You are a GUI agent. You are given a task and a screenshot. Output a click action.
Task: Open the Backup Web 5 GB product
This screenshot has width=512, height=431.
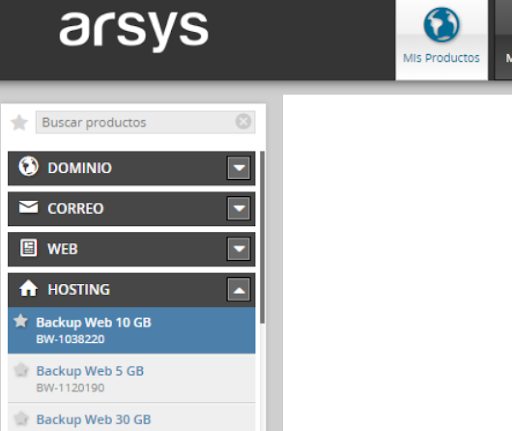point(131,378)
